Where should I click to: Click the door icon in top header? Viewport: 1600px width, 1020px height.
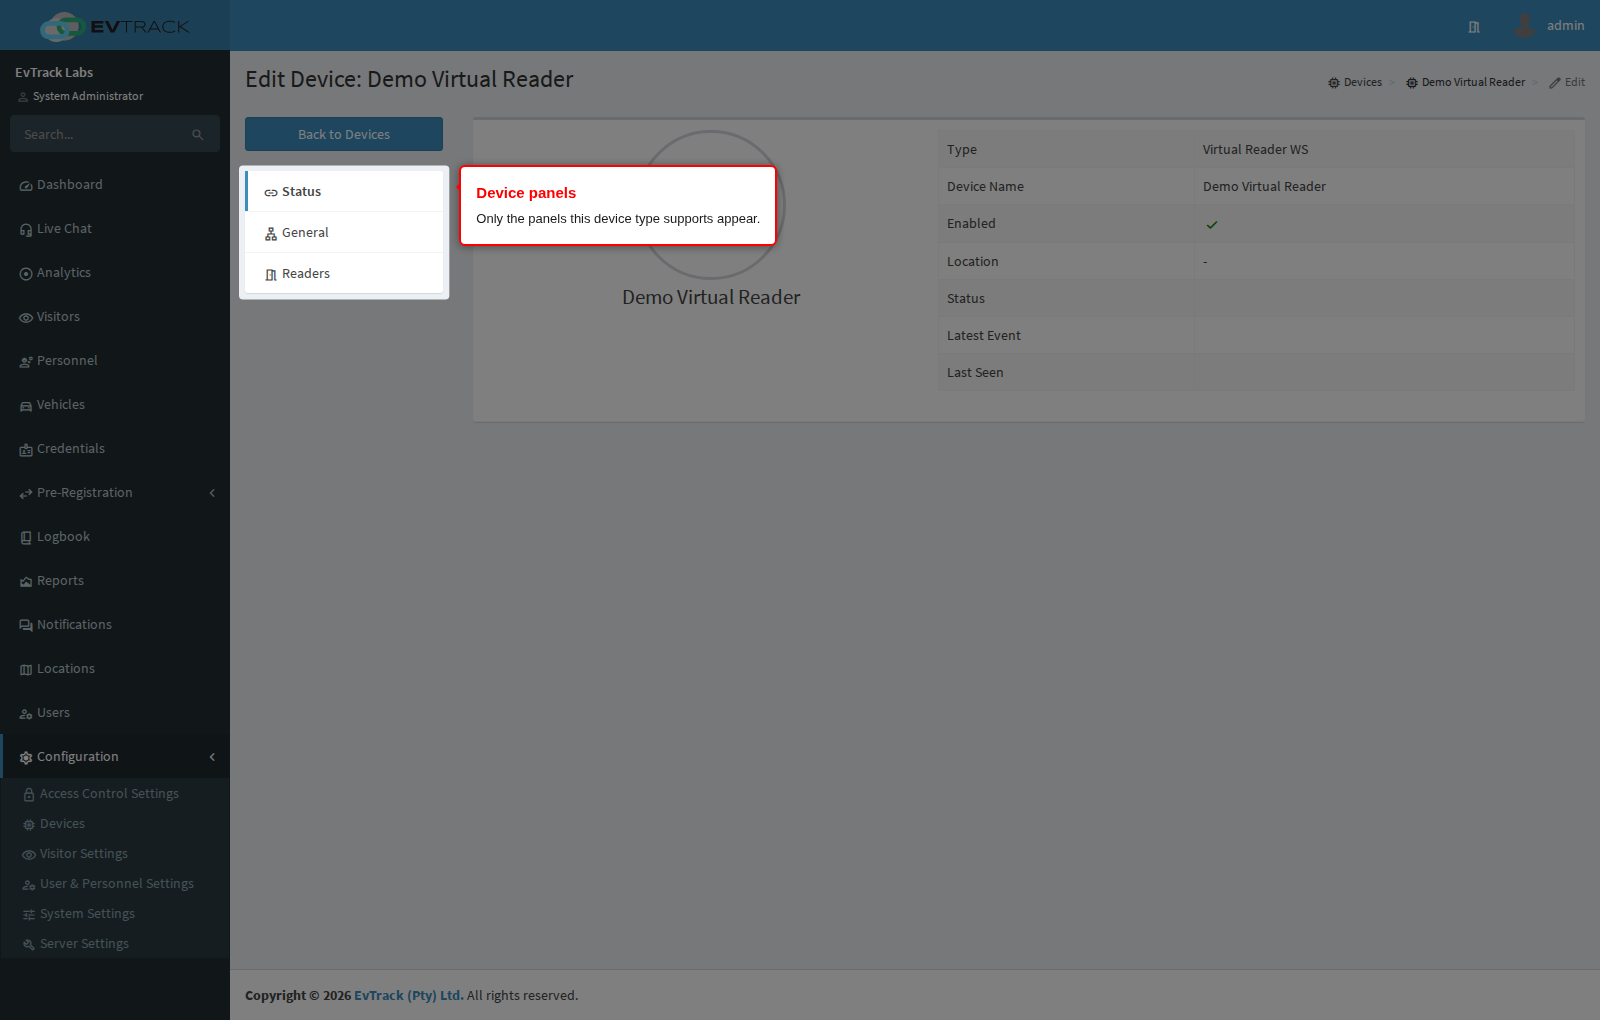1474,27
